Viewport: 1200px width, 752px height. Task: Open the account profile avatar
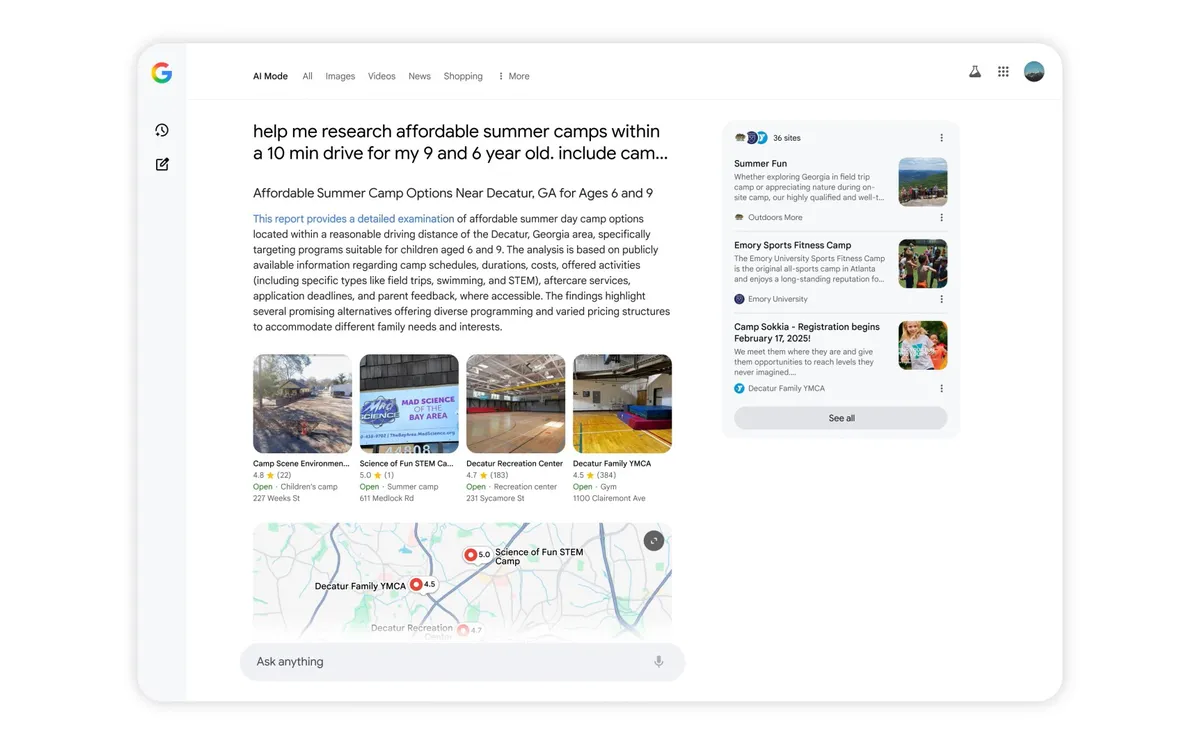point(1034,72)
